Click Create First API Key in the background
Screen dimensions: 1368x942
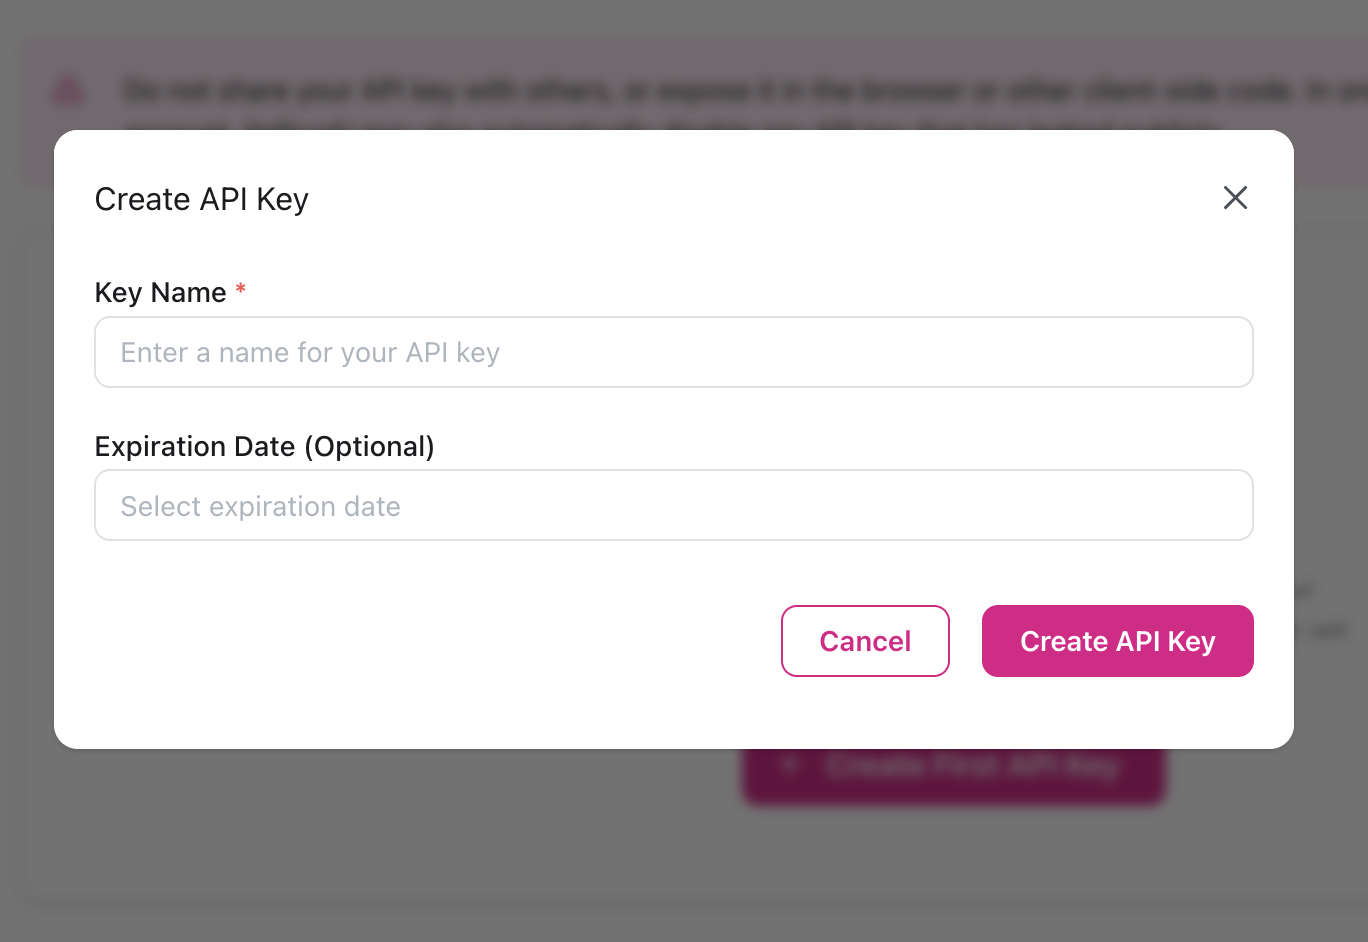click(953, 765)
